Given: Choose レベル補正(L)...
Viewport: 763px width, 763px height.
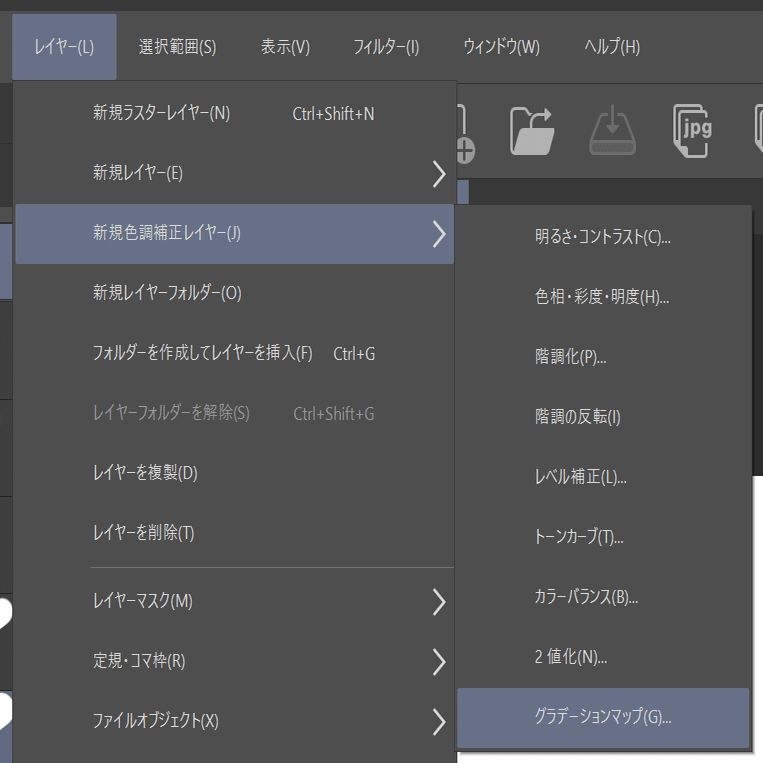Looking at the screenshot, I should [603, 477].
